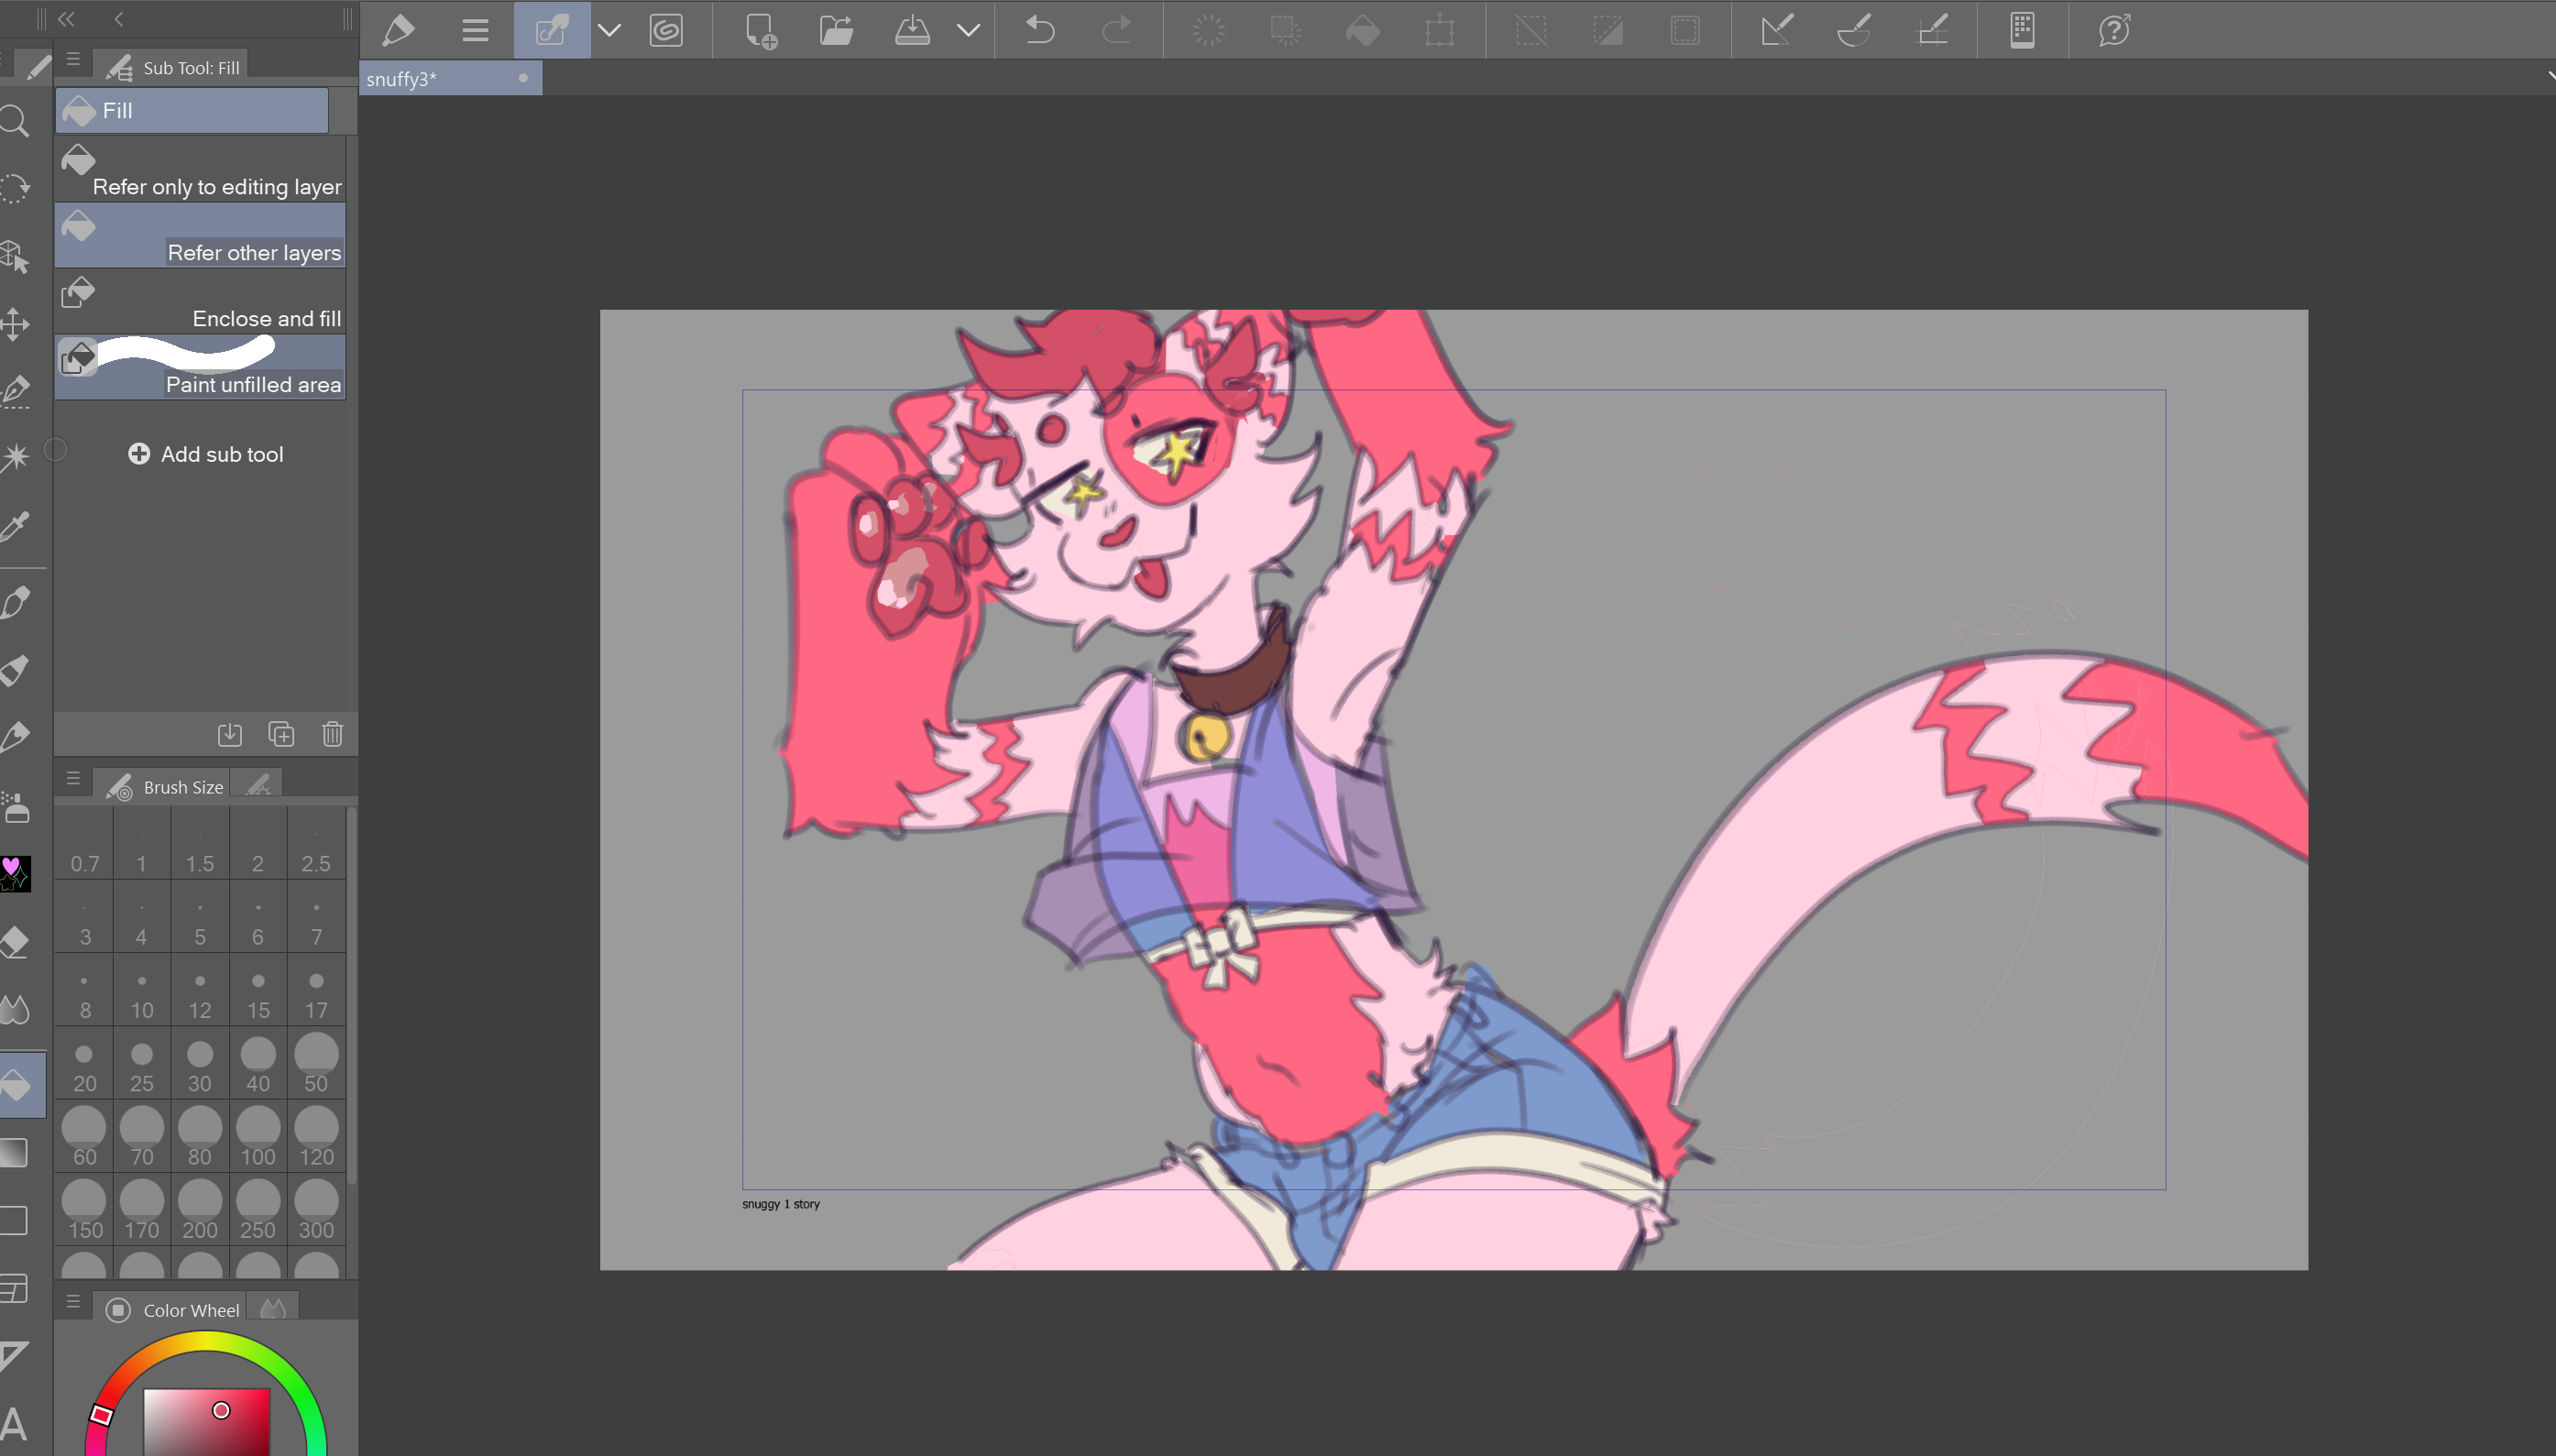Duplicate the selected sub tool
Image resolution: width=2556 pixels, height=1456 pixels.
(281, 734)
